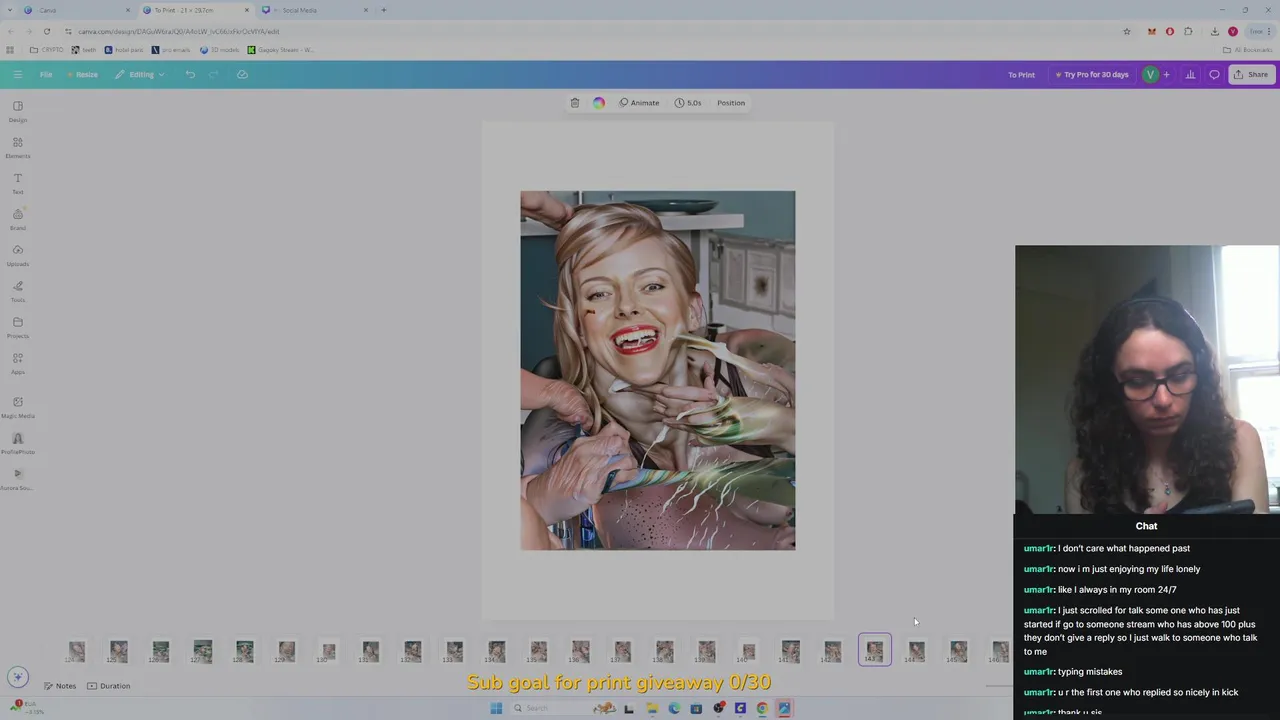Screen dimensions: 1280x720
Task: Open the Position panel
Action: [x=731, y=103]
